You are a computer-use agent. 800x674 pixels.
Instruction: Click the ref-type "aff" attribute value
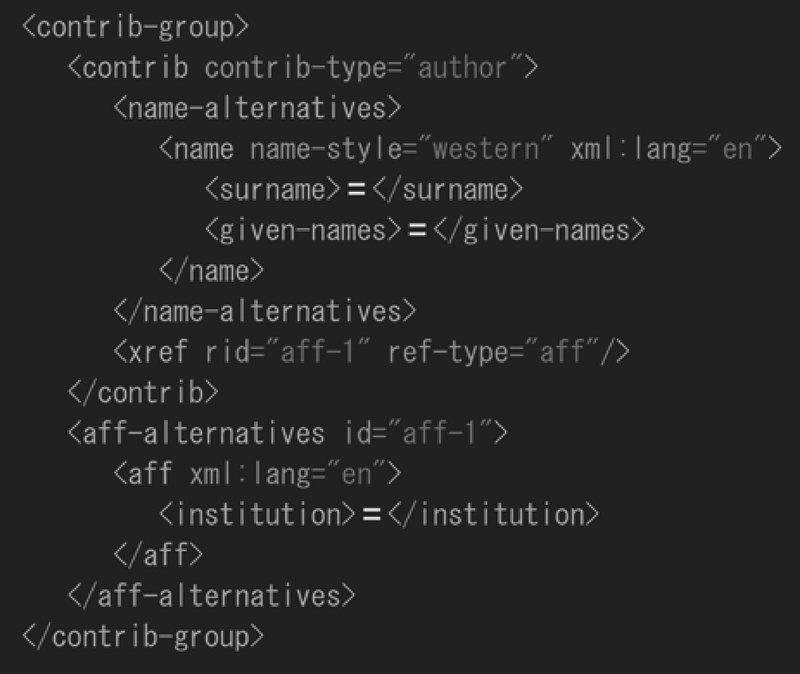point(562,352)
